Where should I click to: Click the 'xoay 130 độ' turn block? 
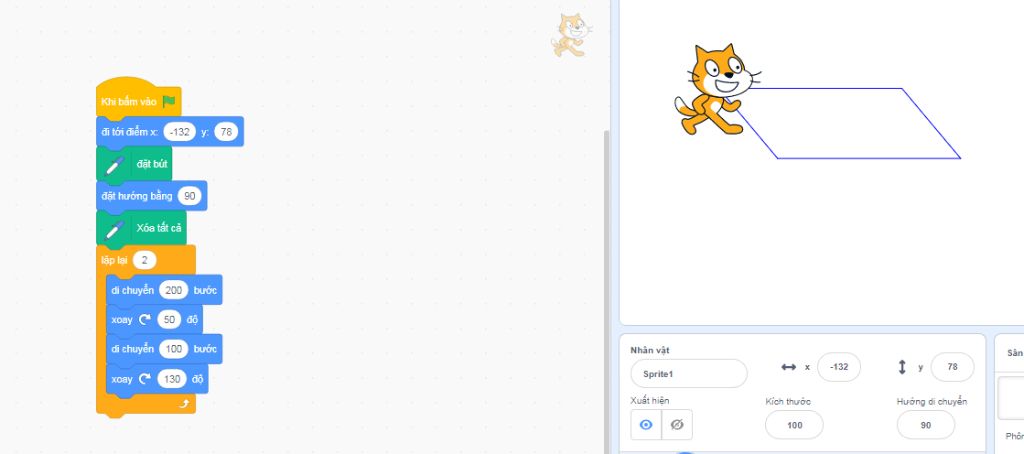point(157,379)
